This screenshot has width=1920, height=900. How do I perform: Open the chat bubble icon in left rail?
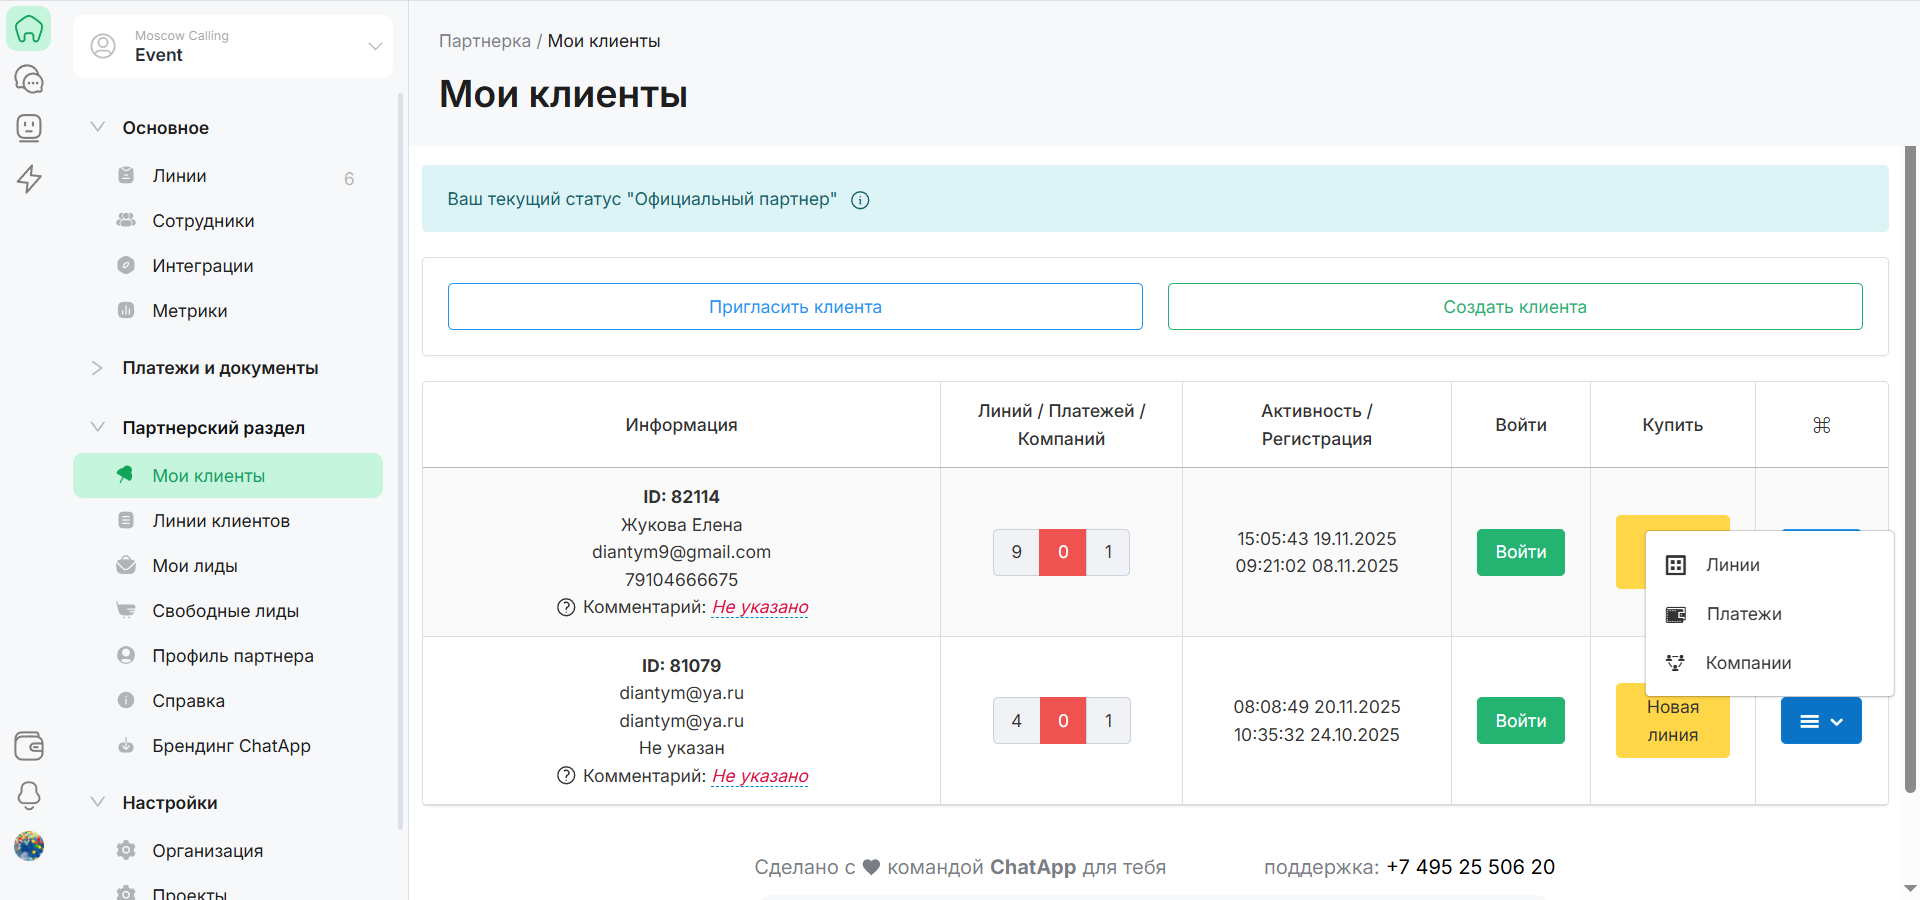coord(29,78)
